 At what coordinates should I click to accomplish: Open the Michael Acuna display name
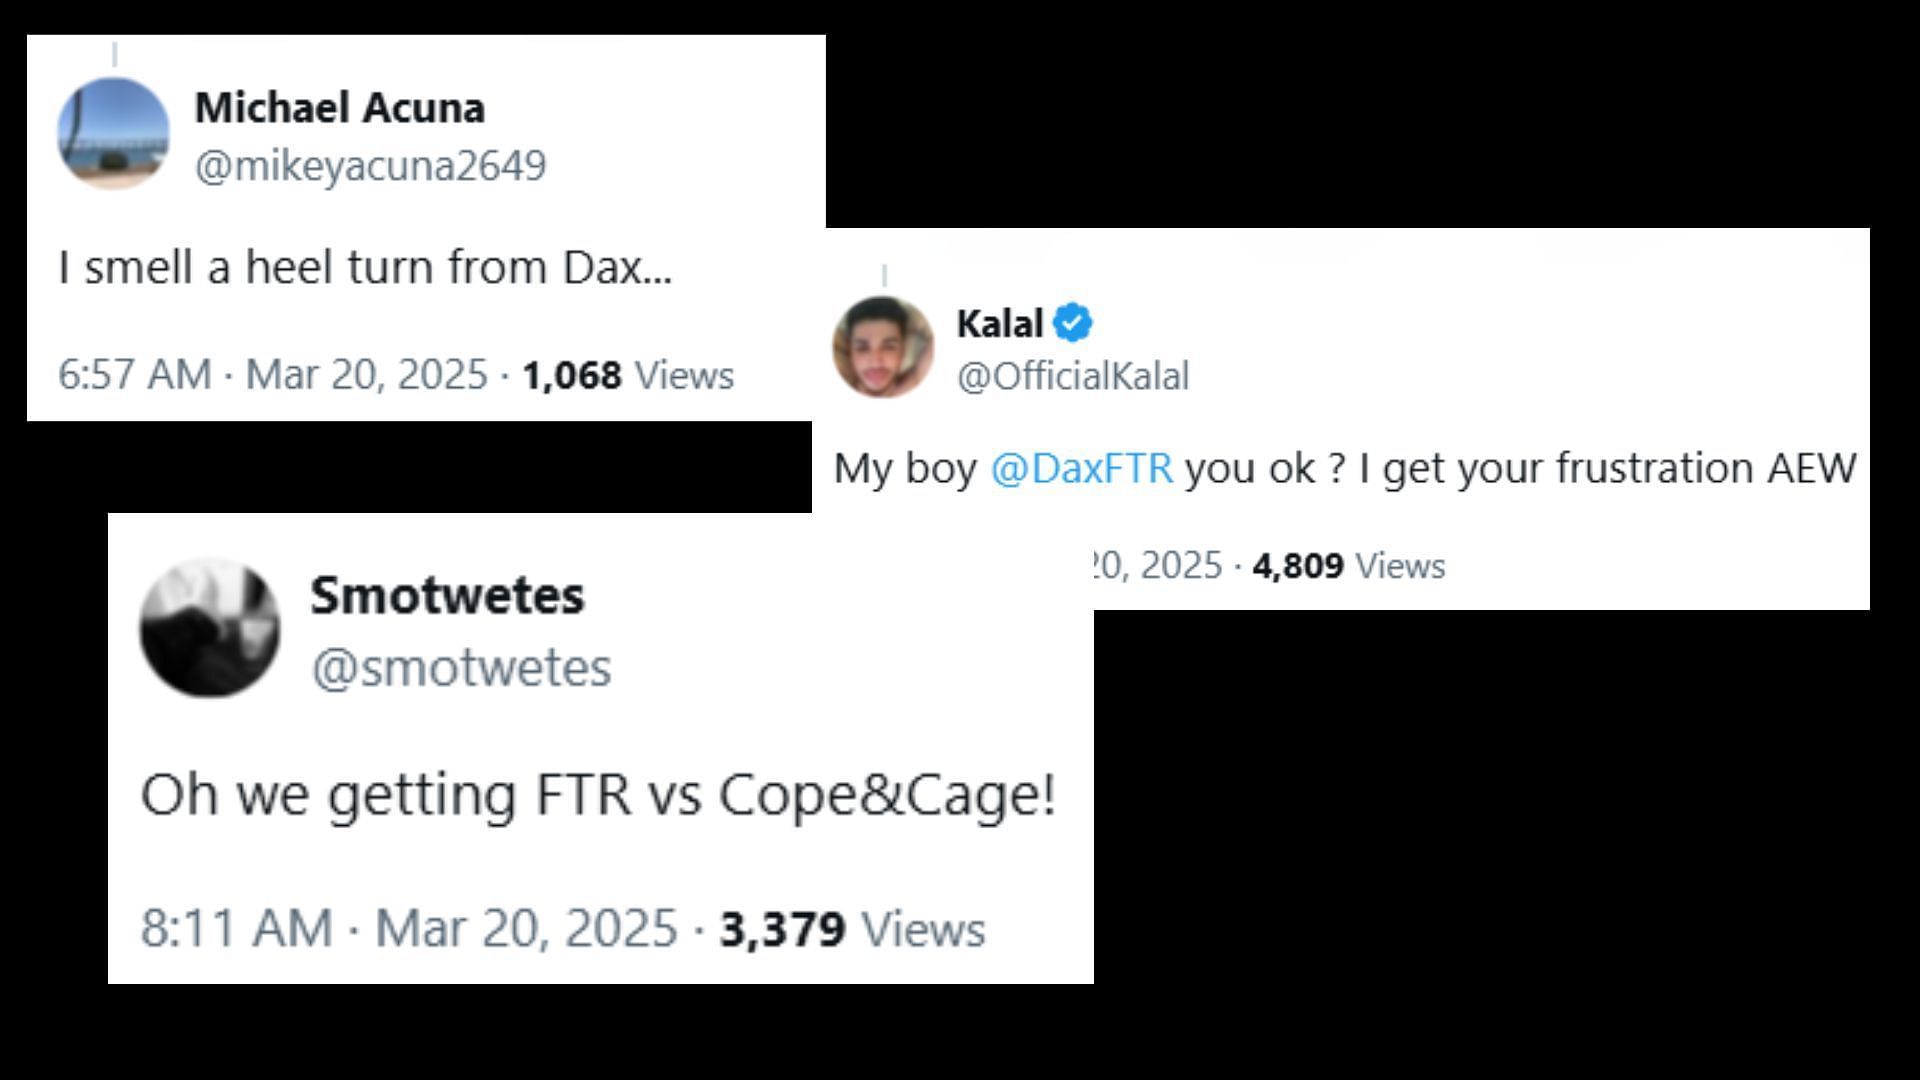pos(339,108)
